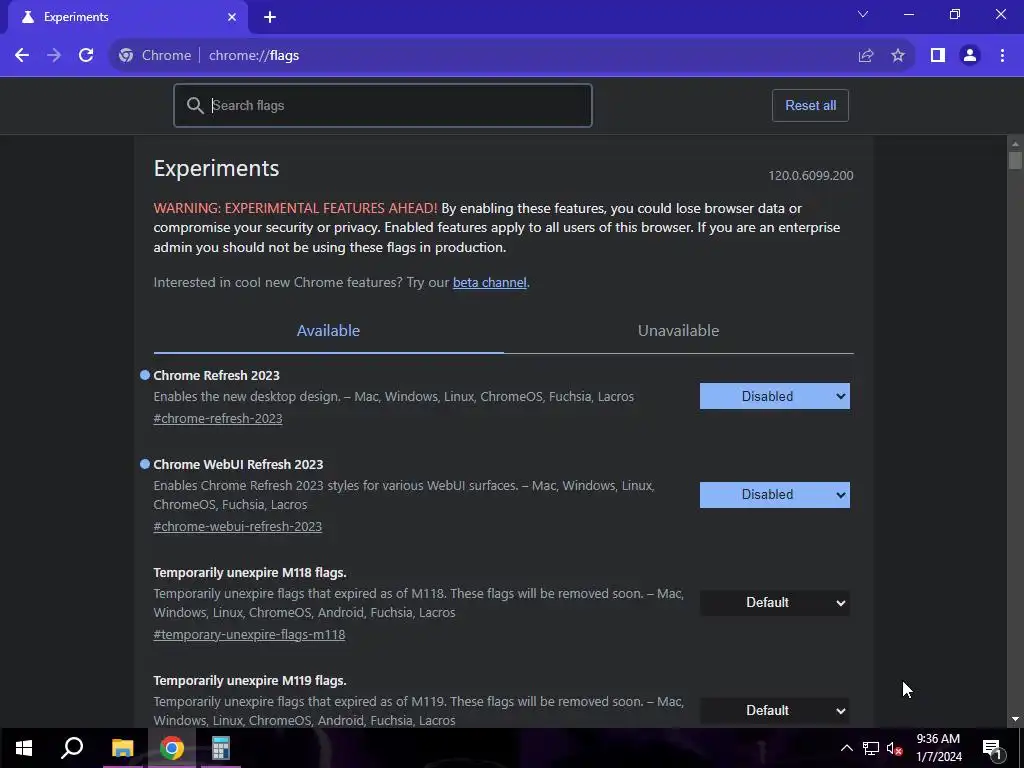Switch to the Unavailable tab
This screenshot has width=1024, height=768.
point(679,331)
